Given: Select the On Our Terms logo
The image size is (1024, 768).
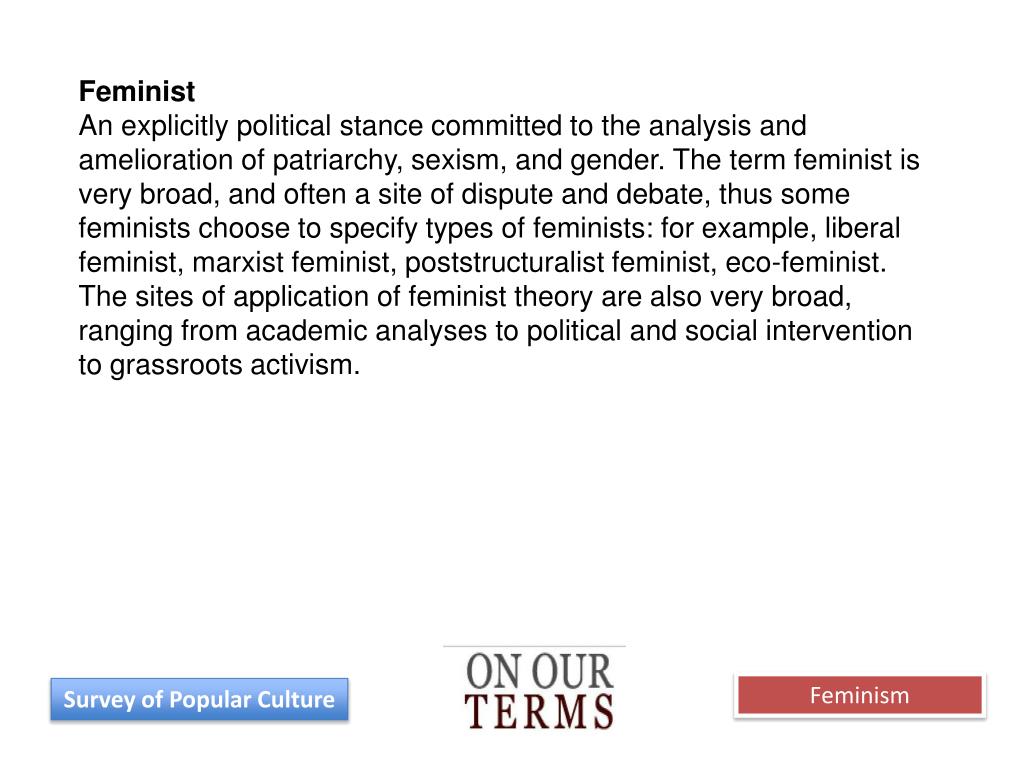Looking at the screenshot, I should point(539,690).
